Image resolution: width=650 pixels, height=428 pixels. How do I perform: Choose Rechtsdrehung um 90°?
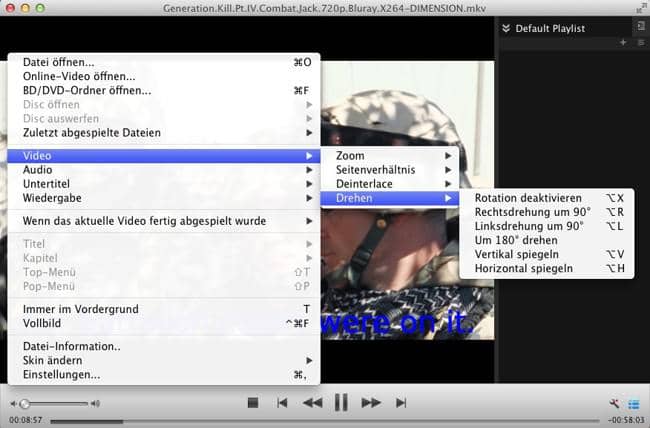point(547,212)
